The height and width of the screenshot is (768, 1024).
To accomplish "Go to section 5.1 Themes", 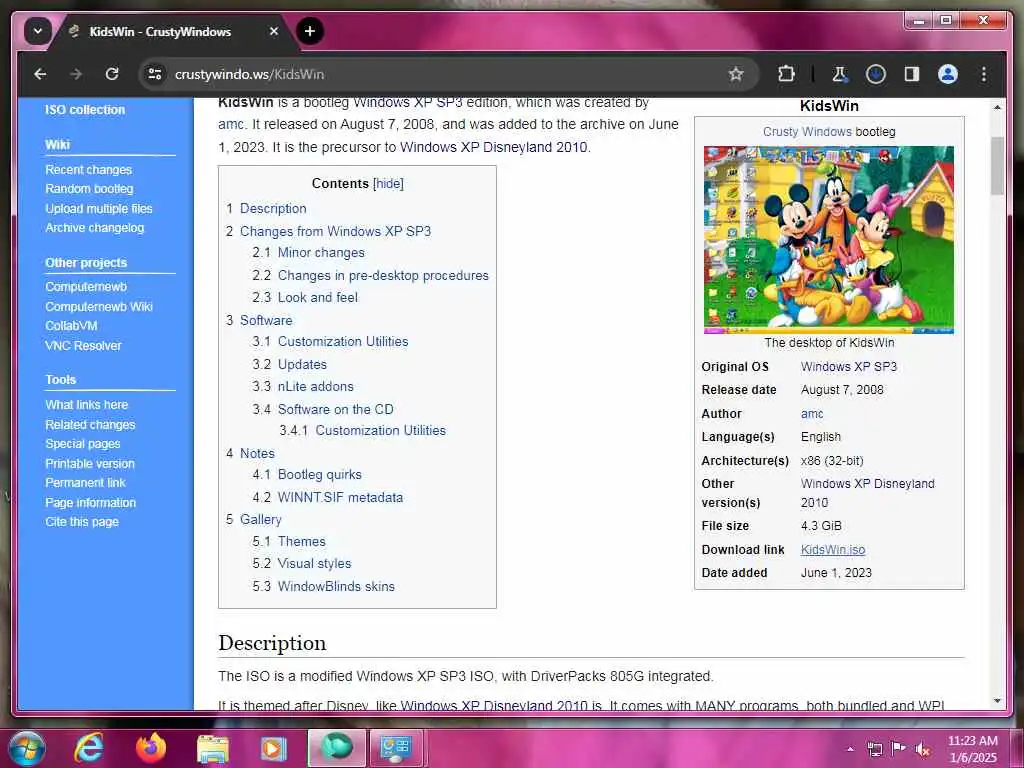I will 302,541.
